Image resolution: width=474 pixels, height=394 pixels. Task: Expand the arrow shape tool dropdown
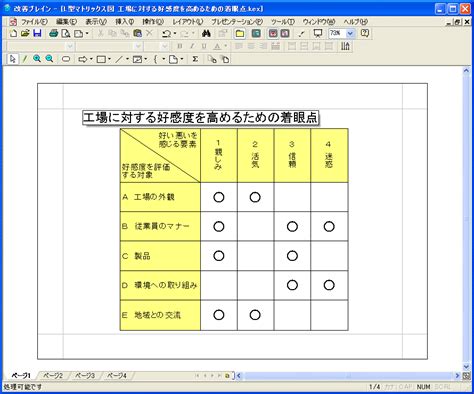tap(91, 59)
